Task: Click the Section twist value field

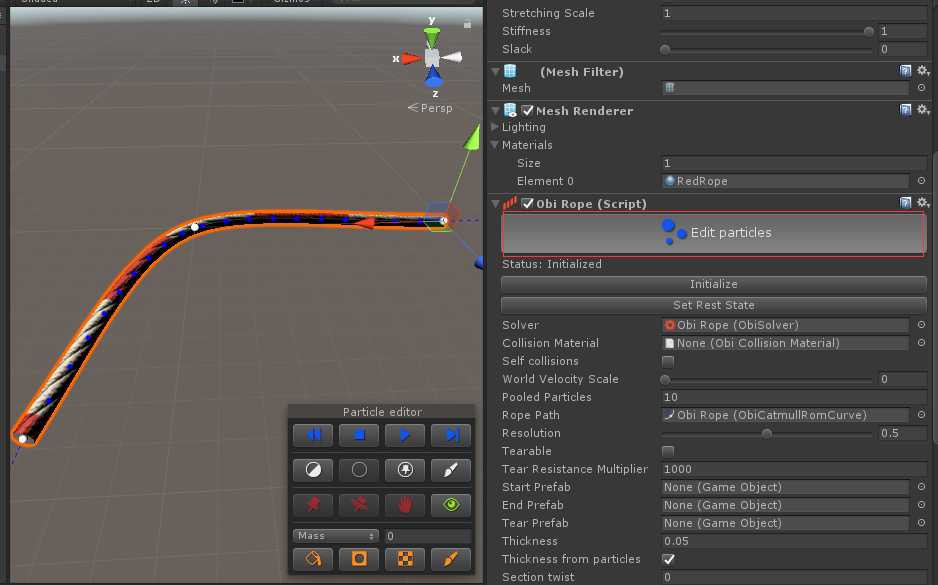Action: pos(794,577)
